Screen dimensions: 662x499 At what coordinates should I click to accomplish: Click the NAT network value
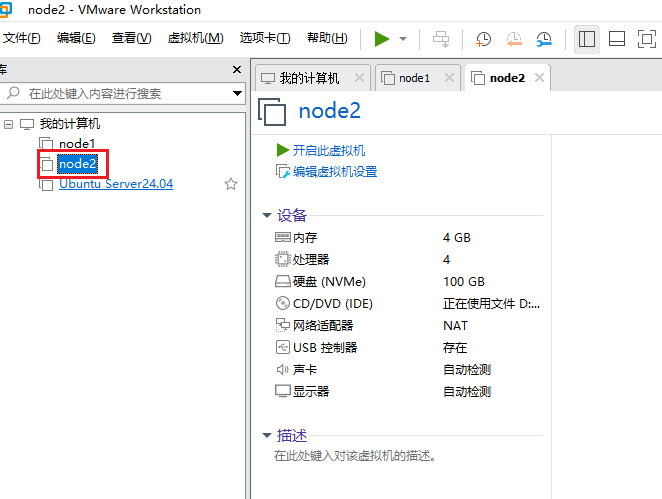[x=456, y=325]
